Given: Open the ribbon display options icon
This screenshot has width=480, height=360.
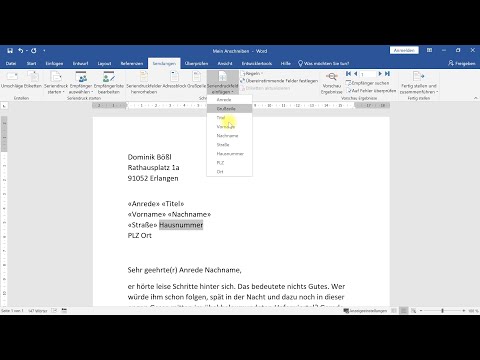Looking at the screenshot, I should click(x=429, y=50).
